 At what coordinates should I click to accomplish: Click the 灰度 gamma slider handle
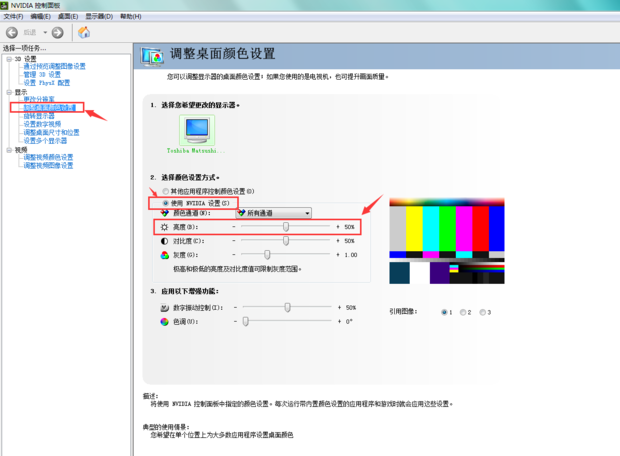point(267,255)
